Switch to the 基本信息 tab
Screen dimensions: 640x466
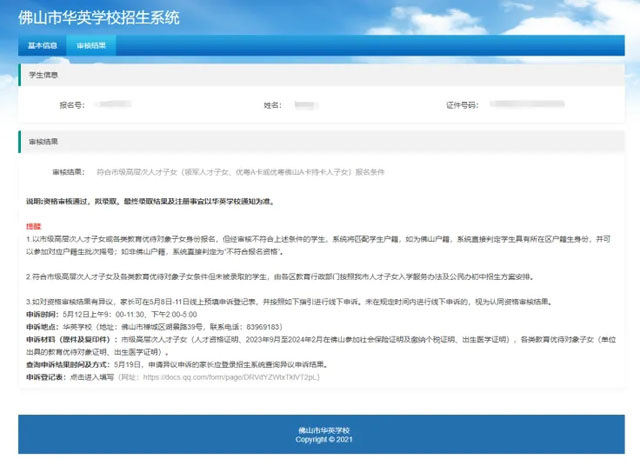[x=43, y=46]
